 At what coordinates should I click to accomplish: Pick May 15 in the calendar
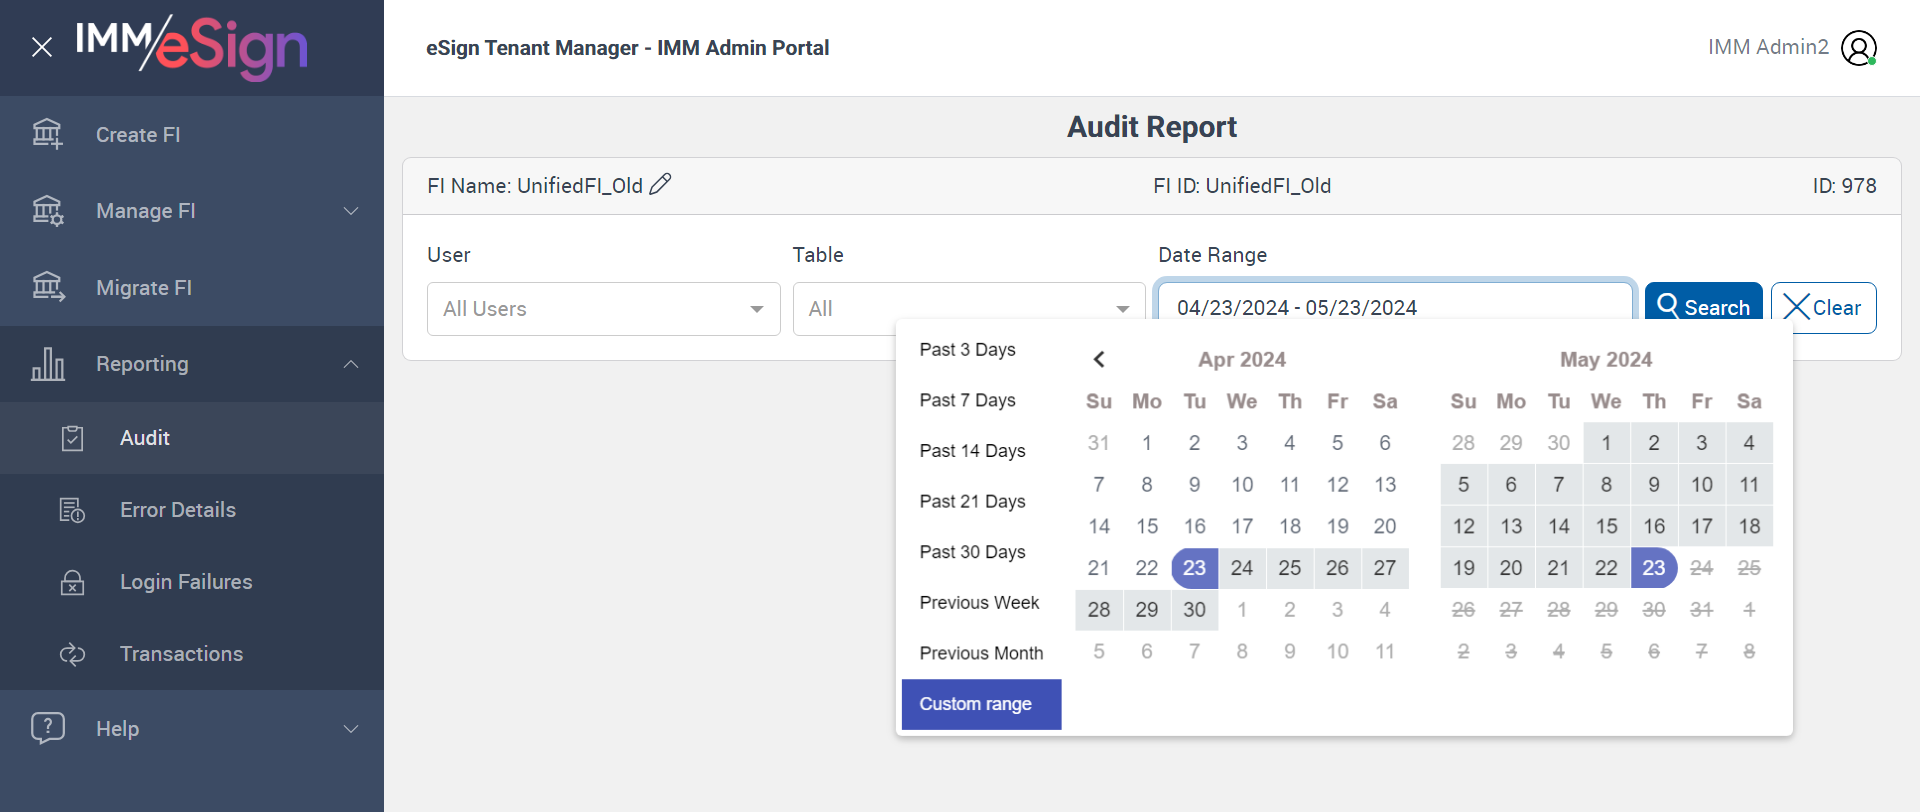tap(1606, 526)
